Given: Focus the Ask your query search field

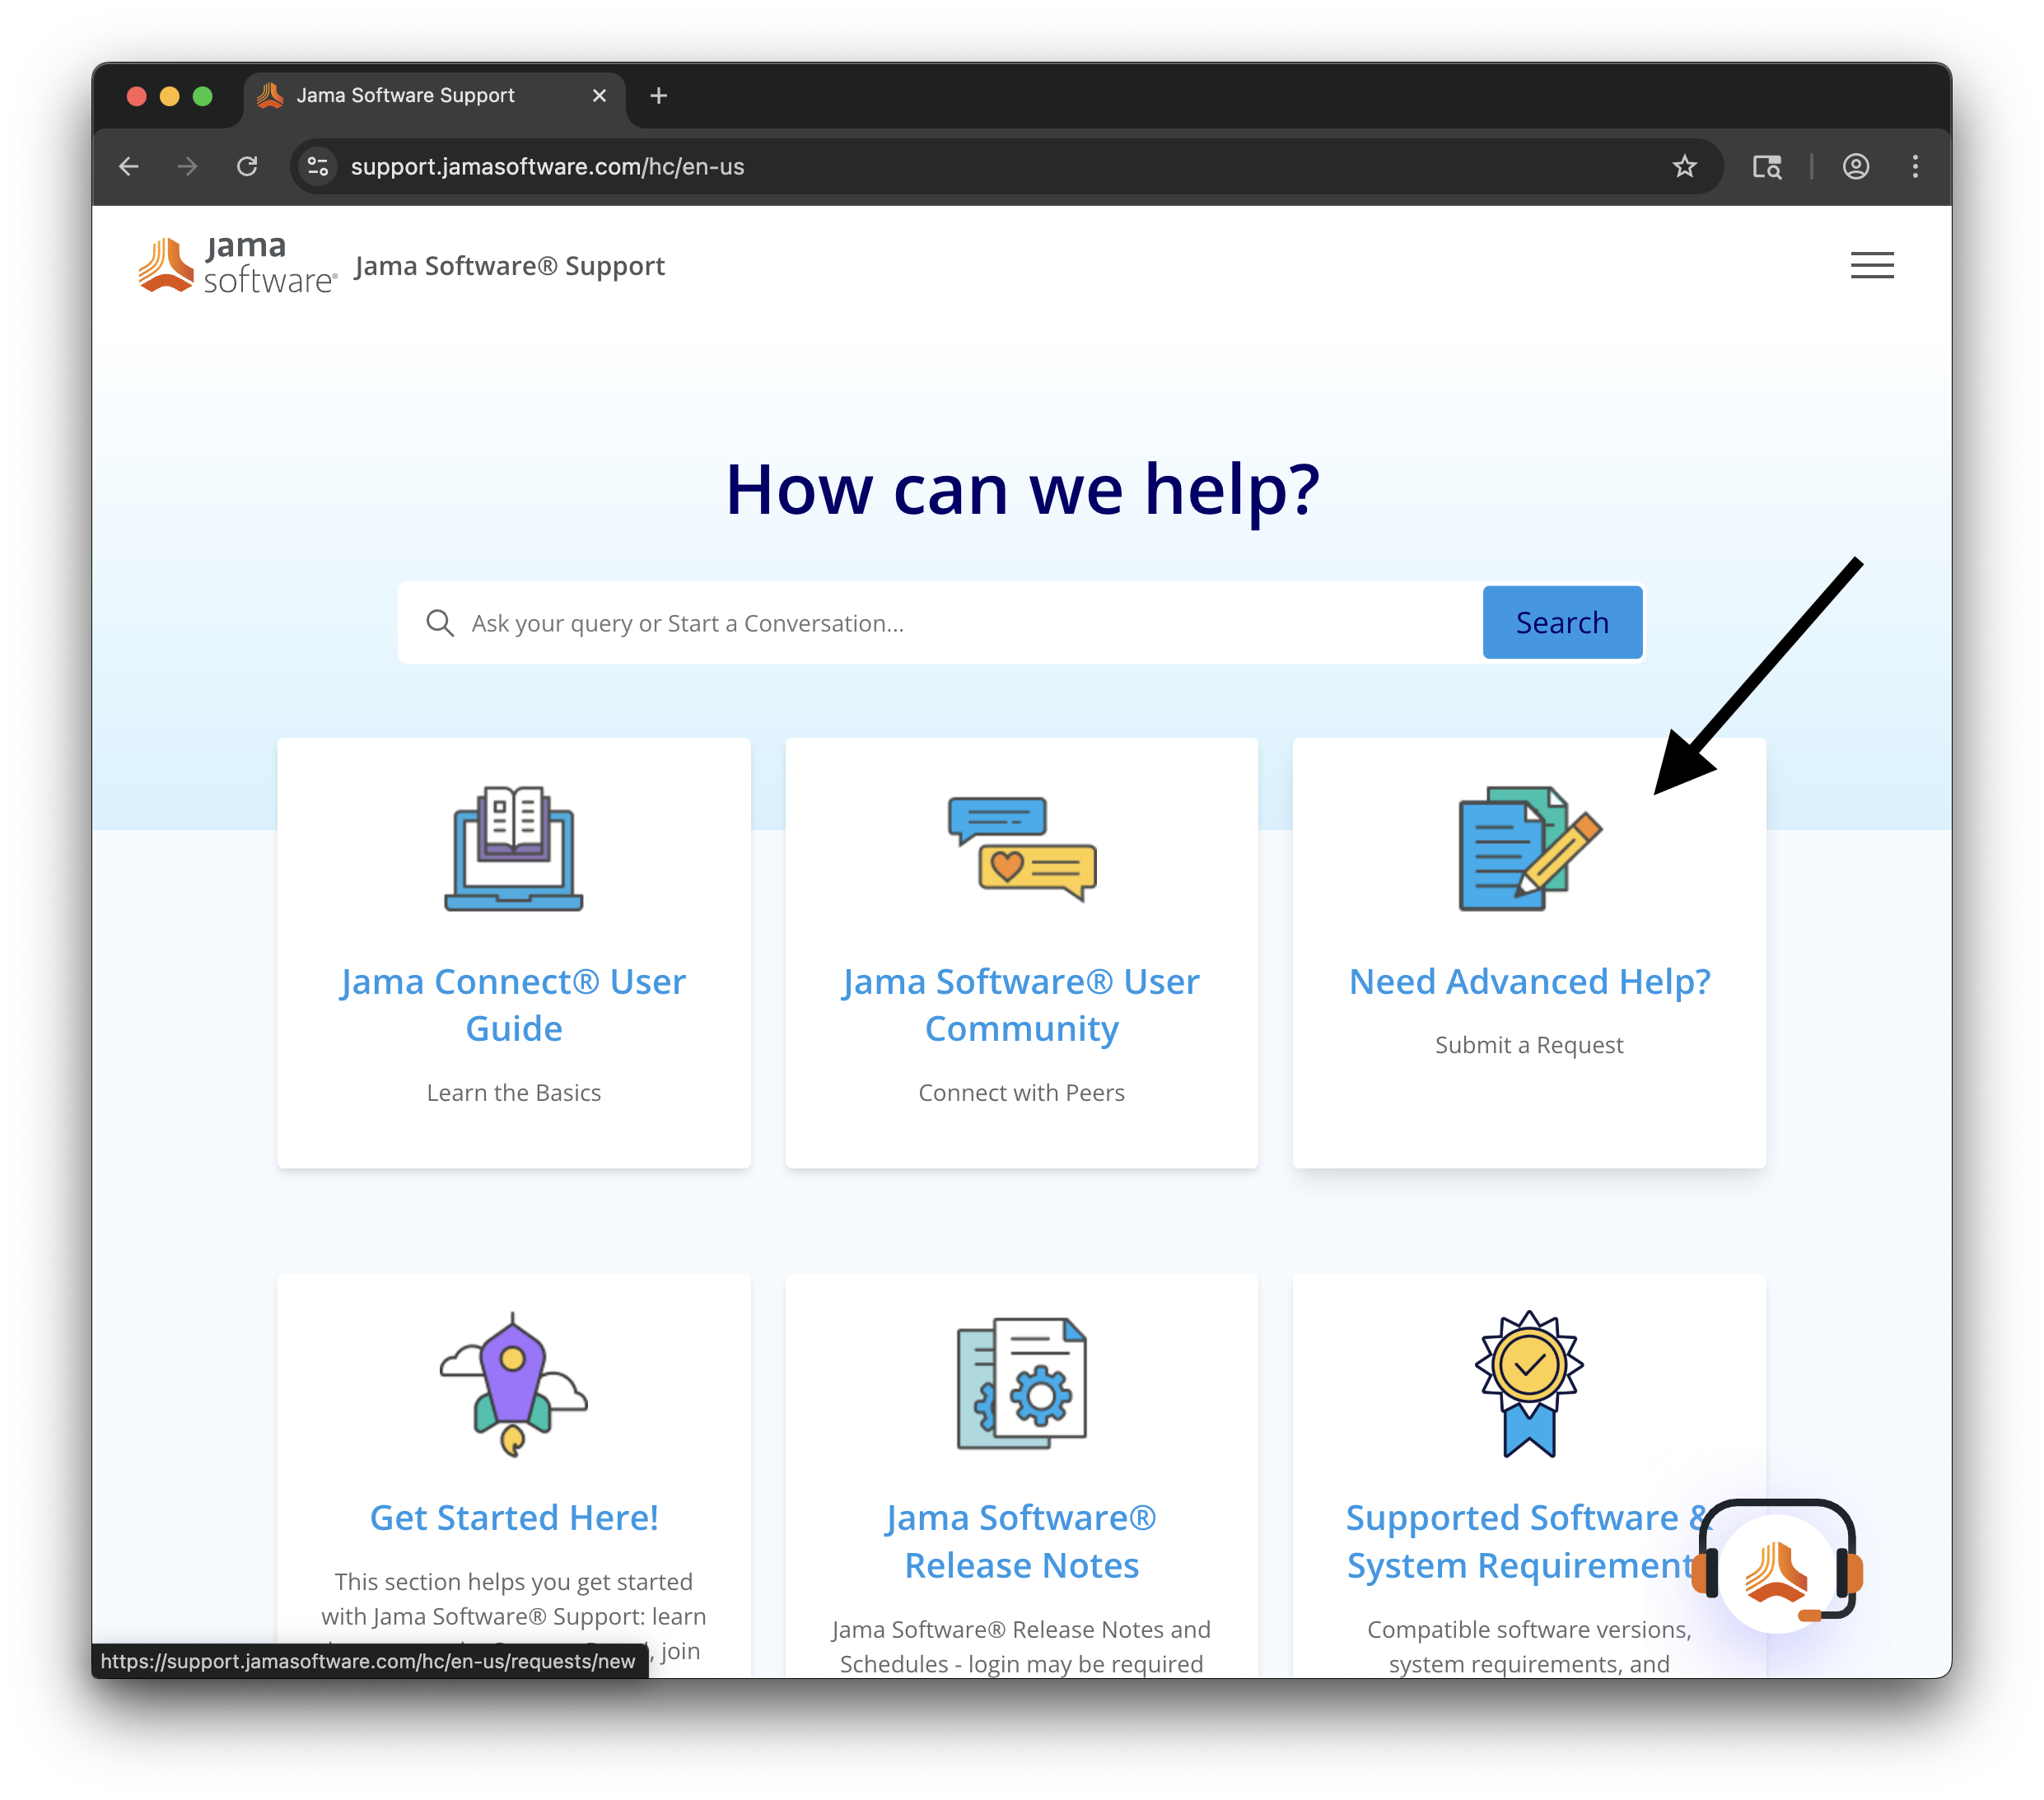Looking at the screenshot, I should pyautogui.click(x=940, y=623).
